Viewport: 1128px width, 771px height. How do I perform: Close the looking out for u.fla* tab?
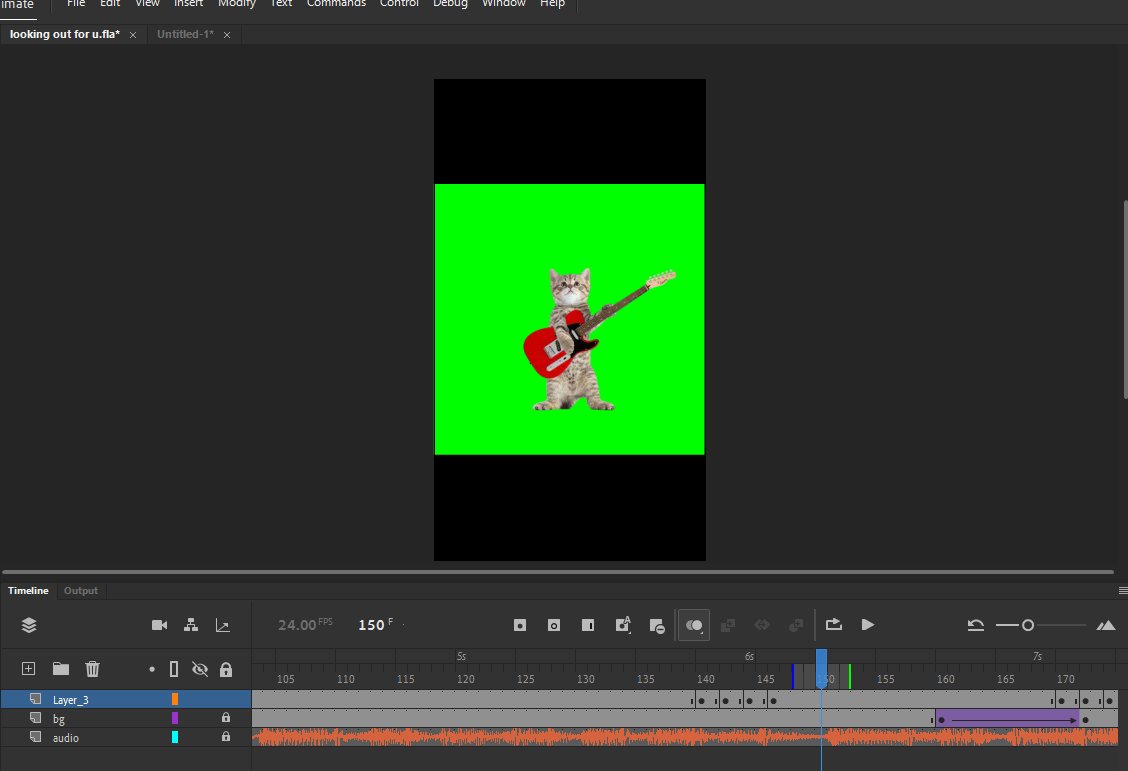coord(133,35)
